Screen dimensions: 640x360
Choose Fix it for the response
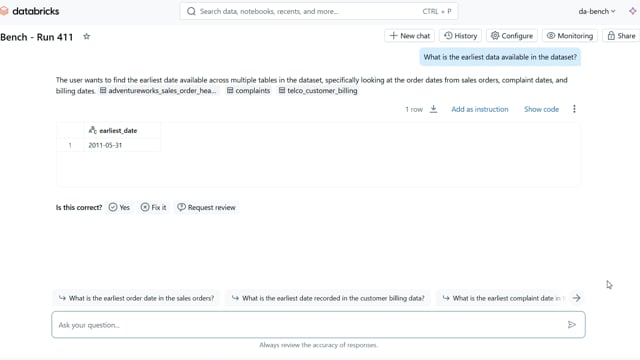pyautogui.click(x=153, y=207)
